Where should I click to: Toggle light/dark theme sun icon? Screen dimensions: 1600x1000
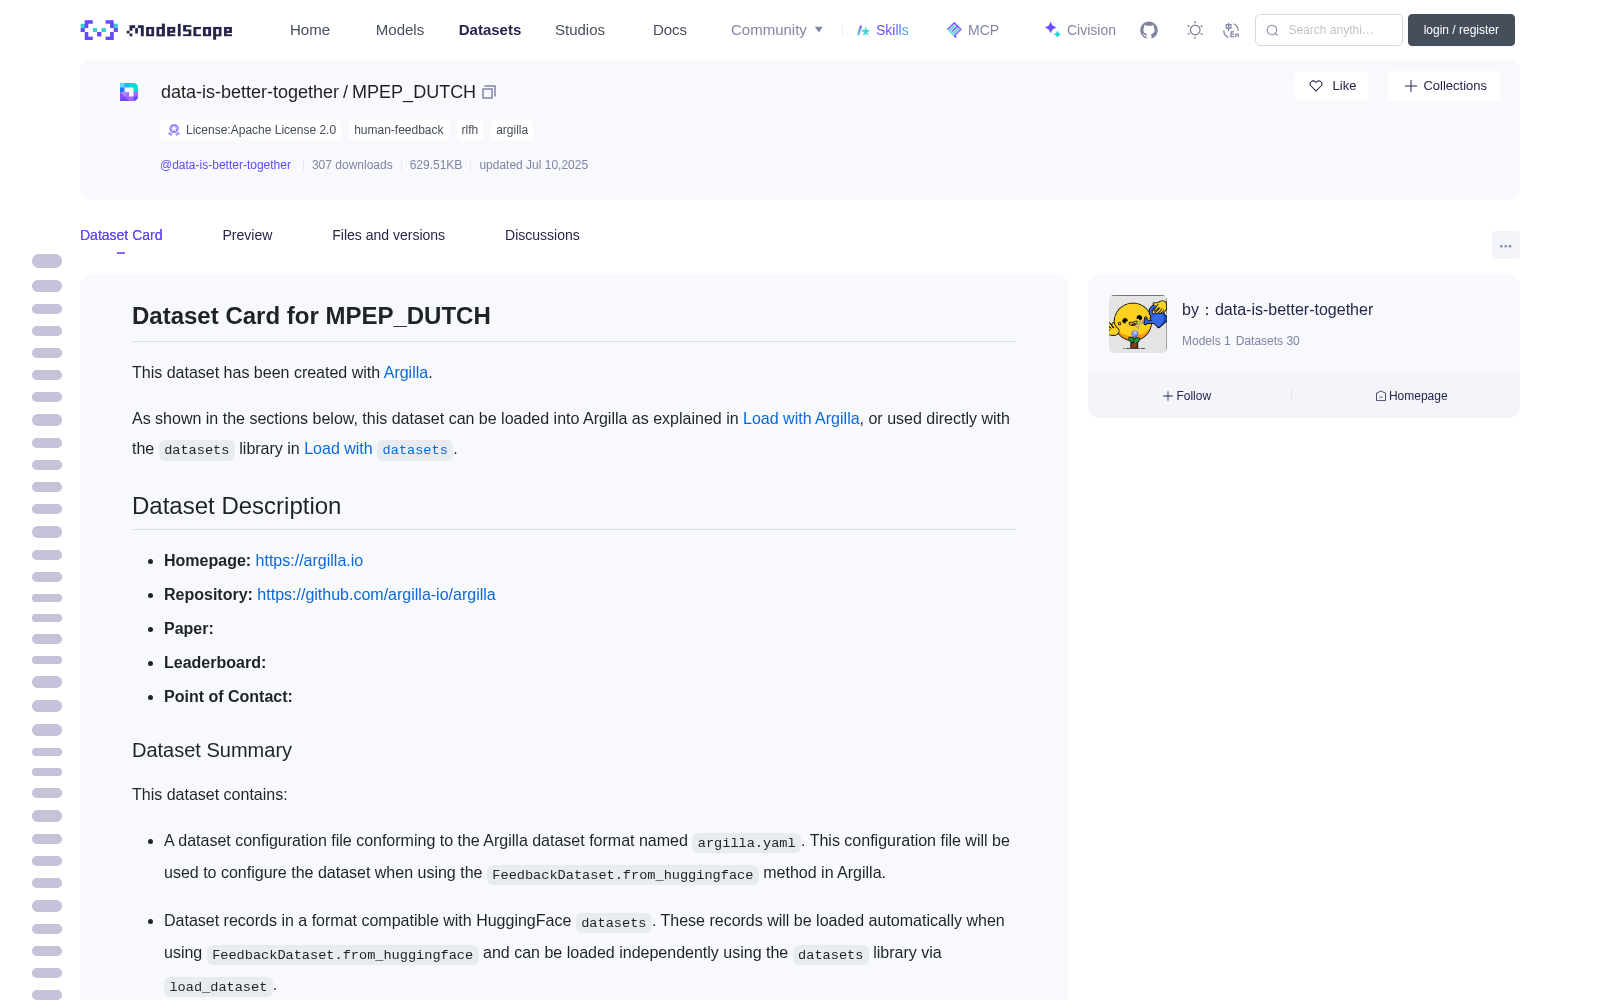coord(1195,30)
